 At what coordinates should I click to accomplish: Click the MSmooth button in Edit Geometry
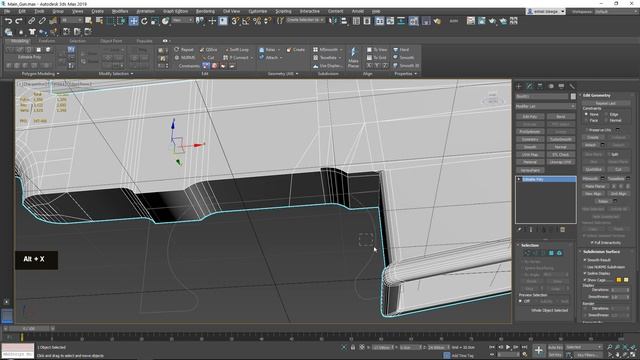pyautogui.click(x=591, y=178)
